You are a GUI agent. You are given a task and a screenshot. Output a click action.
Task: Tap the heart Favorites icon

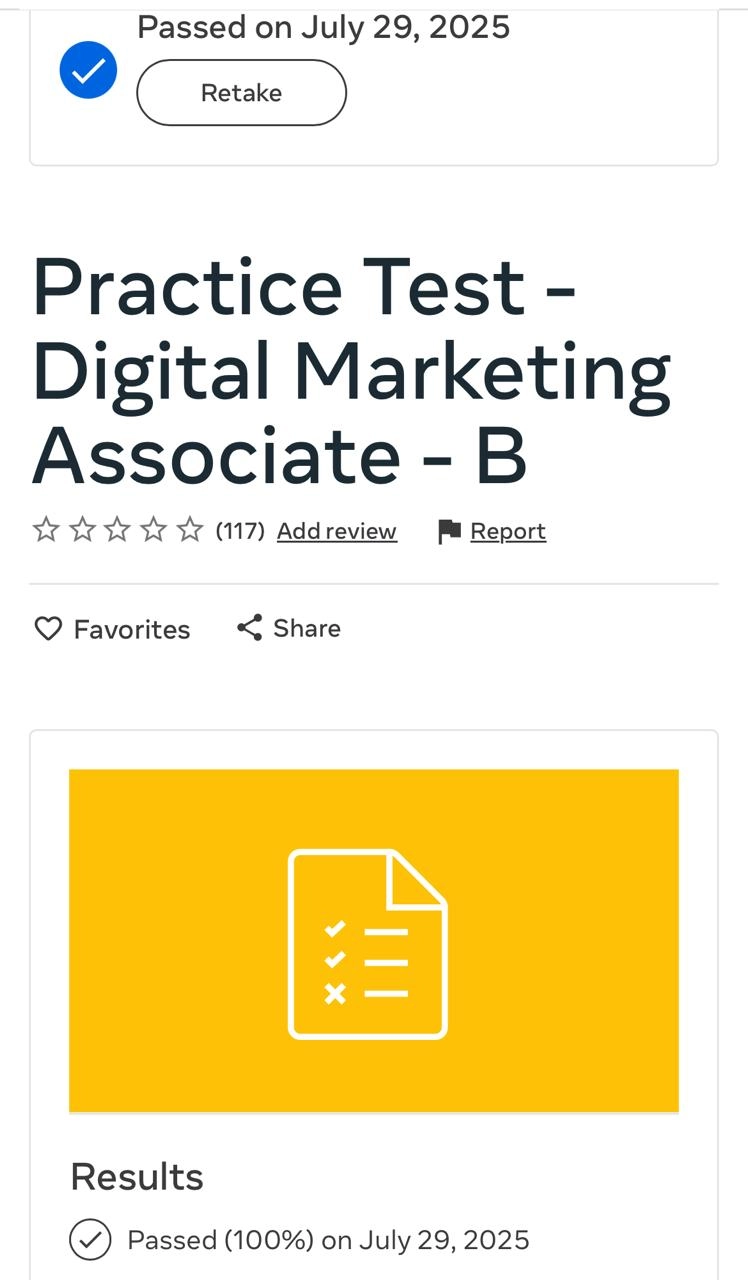pos(48,629)
